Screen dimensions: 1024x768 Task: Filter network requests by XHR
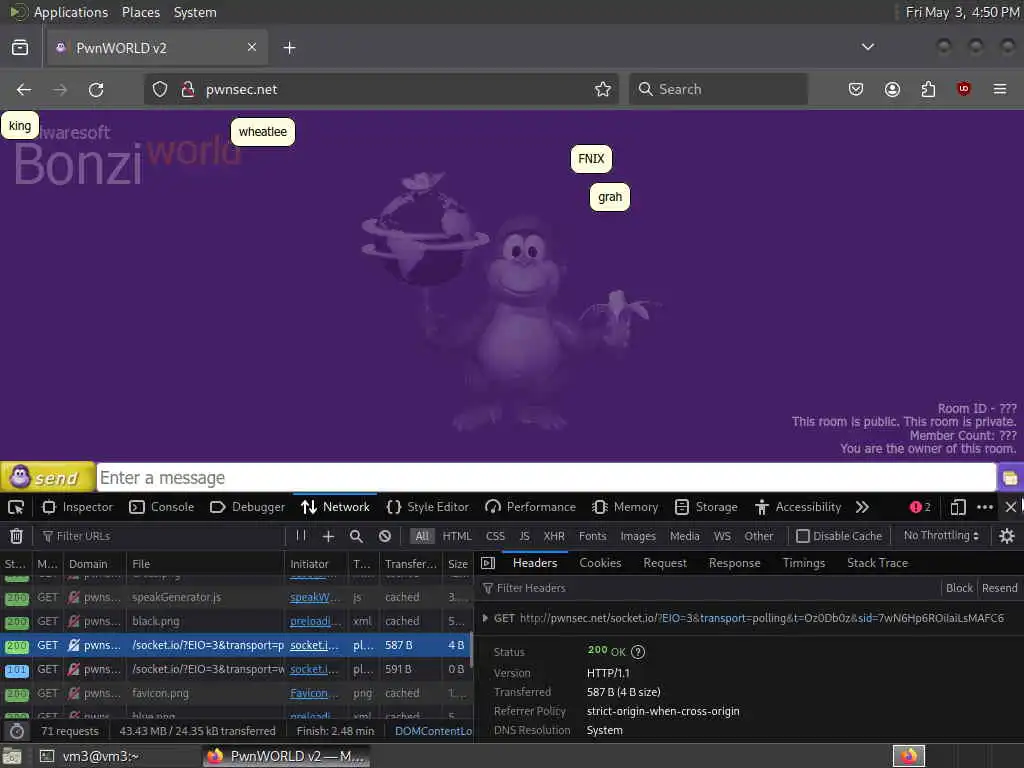(x=554, y=536)
